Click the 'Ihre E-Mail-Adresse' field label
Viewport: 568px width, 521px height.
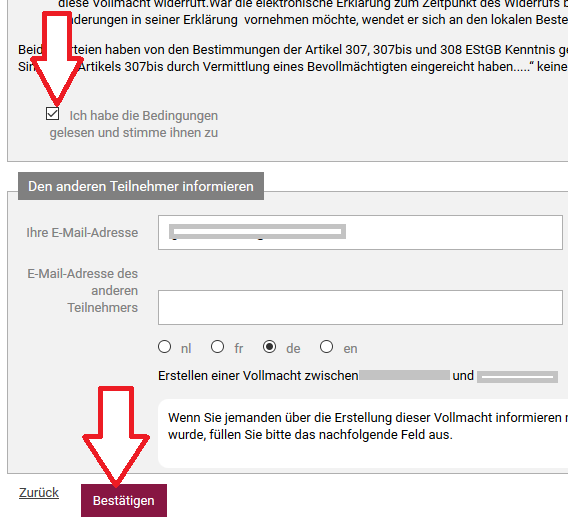click(x=82, y=233)
